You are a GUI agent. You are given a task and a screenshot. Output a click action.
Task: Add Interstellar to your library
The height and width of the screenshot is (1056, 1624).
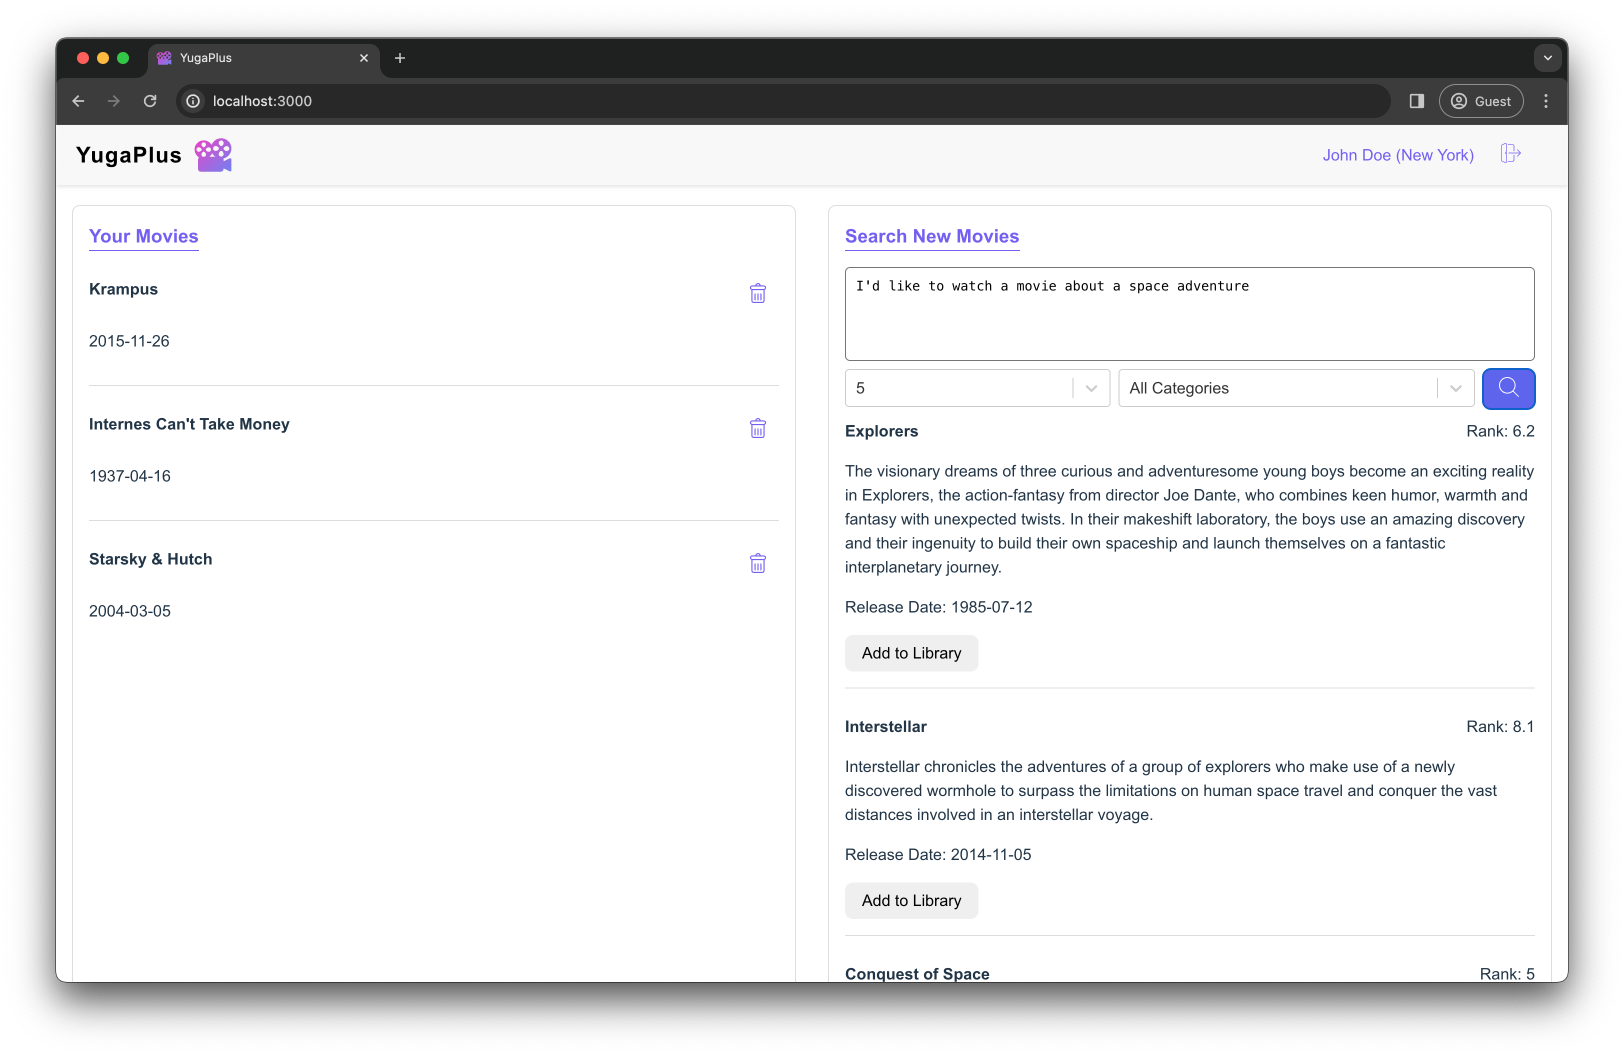click(911, 900)
